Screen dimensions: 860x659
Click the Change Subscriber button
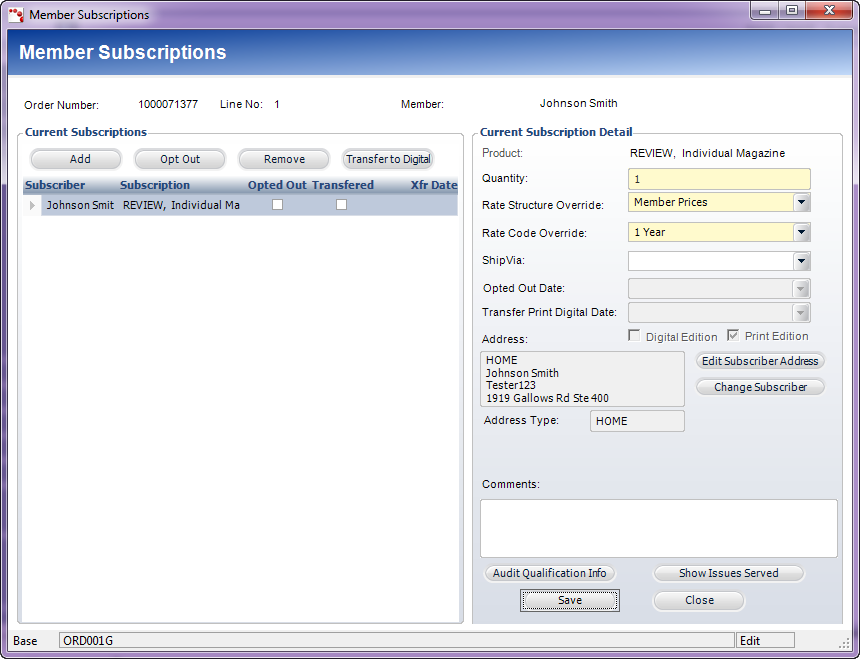tap(760, 387)
